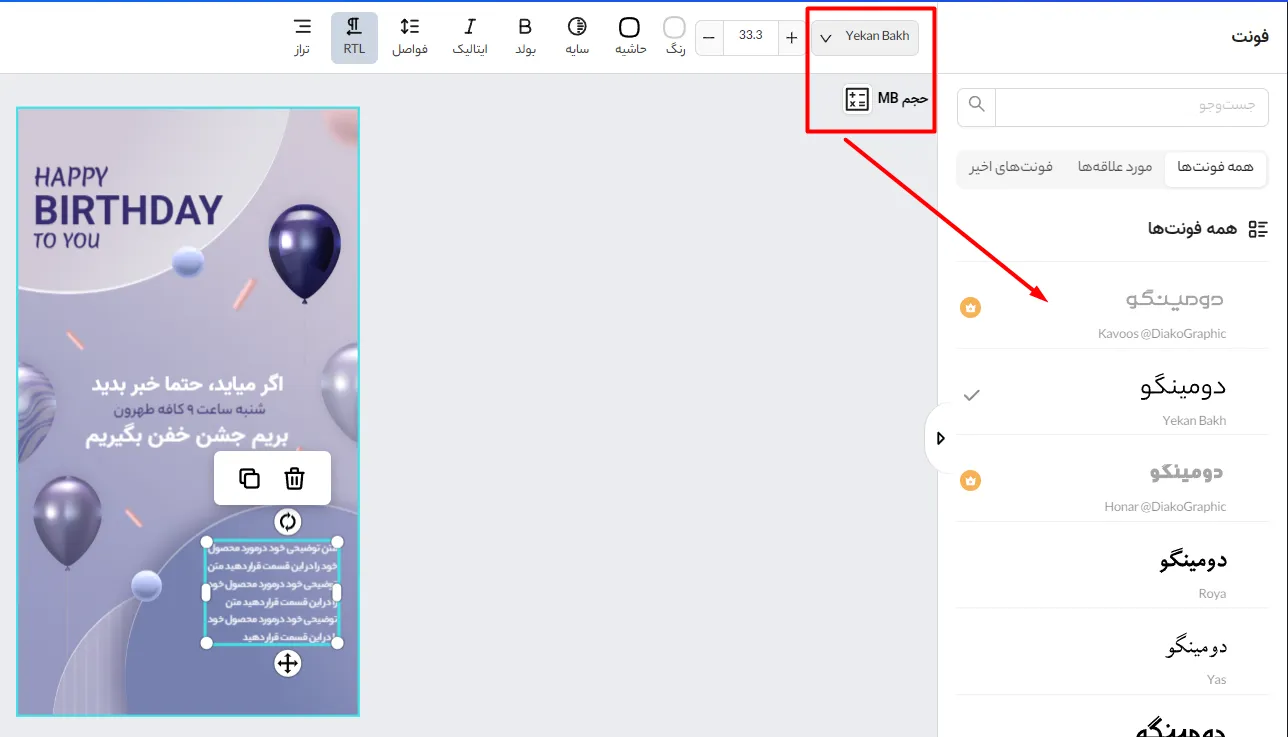
Task: Switch to the همه فونت‌ها tab
Action: 1215,168
